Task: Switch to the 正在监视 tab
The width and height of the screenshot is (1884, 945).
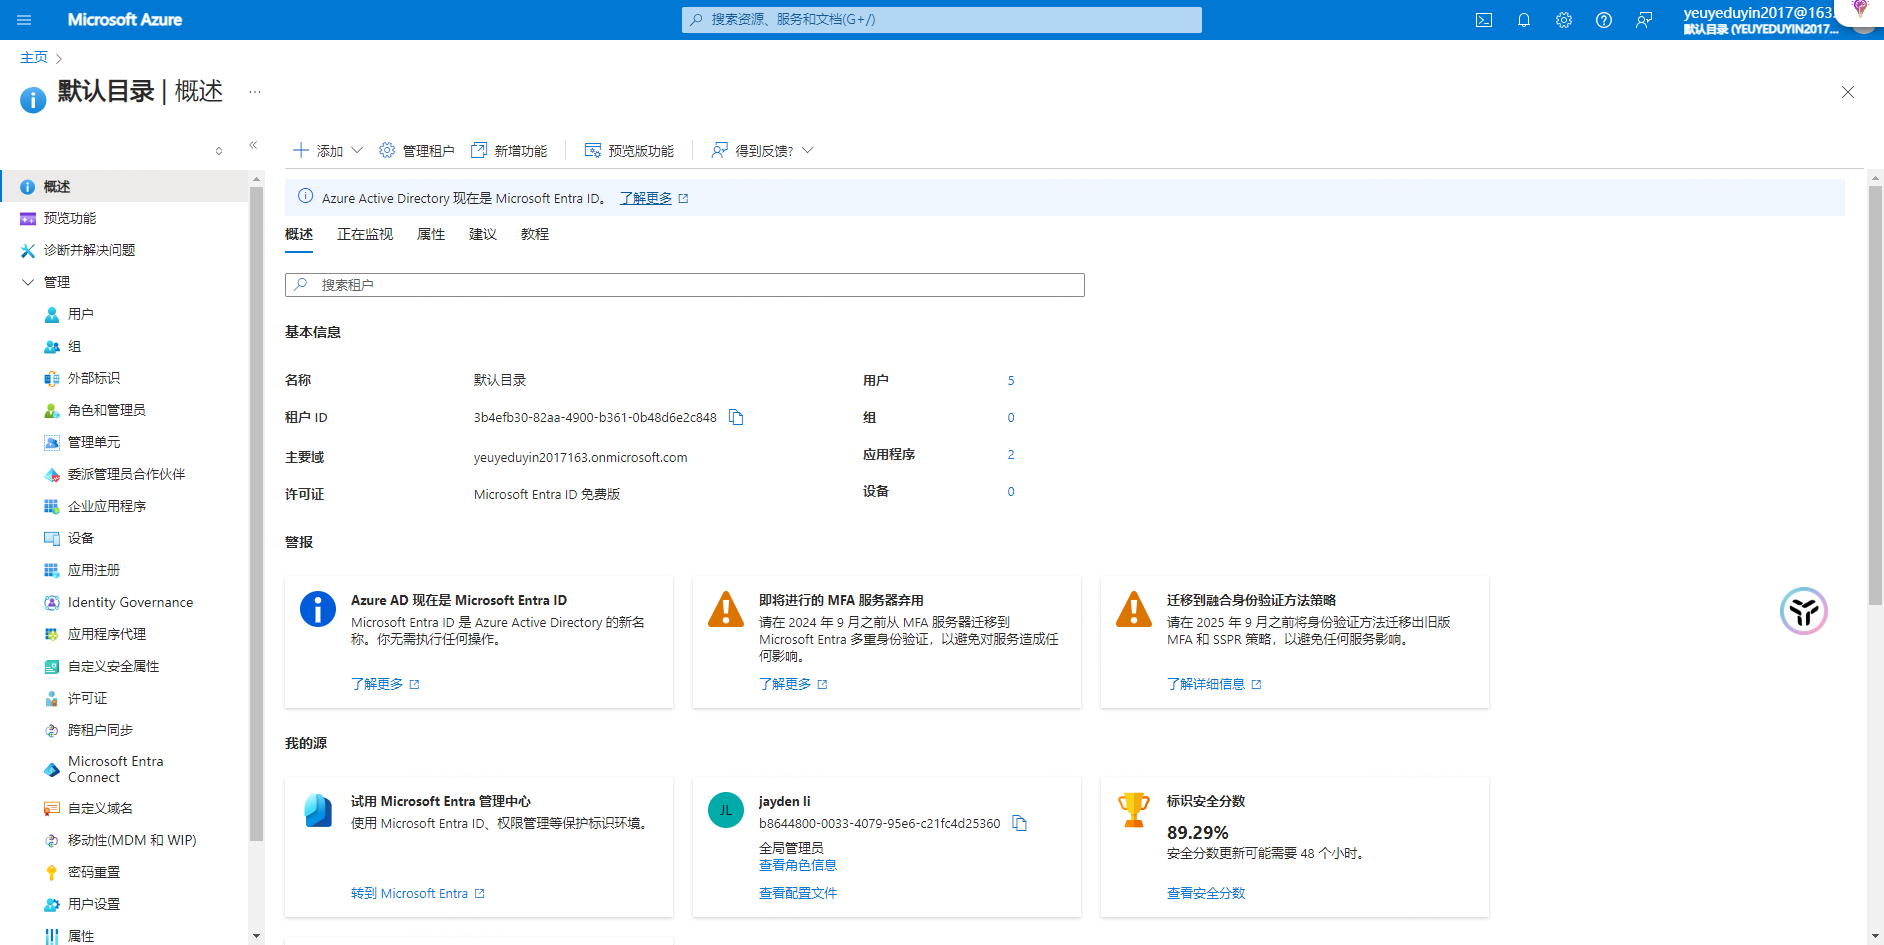Action: pyautogui.click(x=365, y=234)
